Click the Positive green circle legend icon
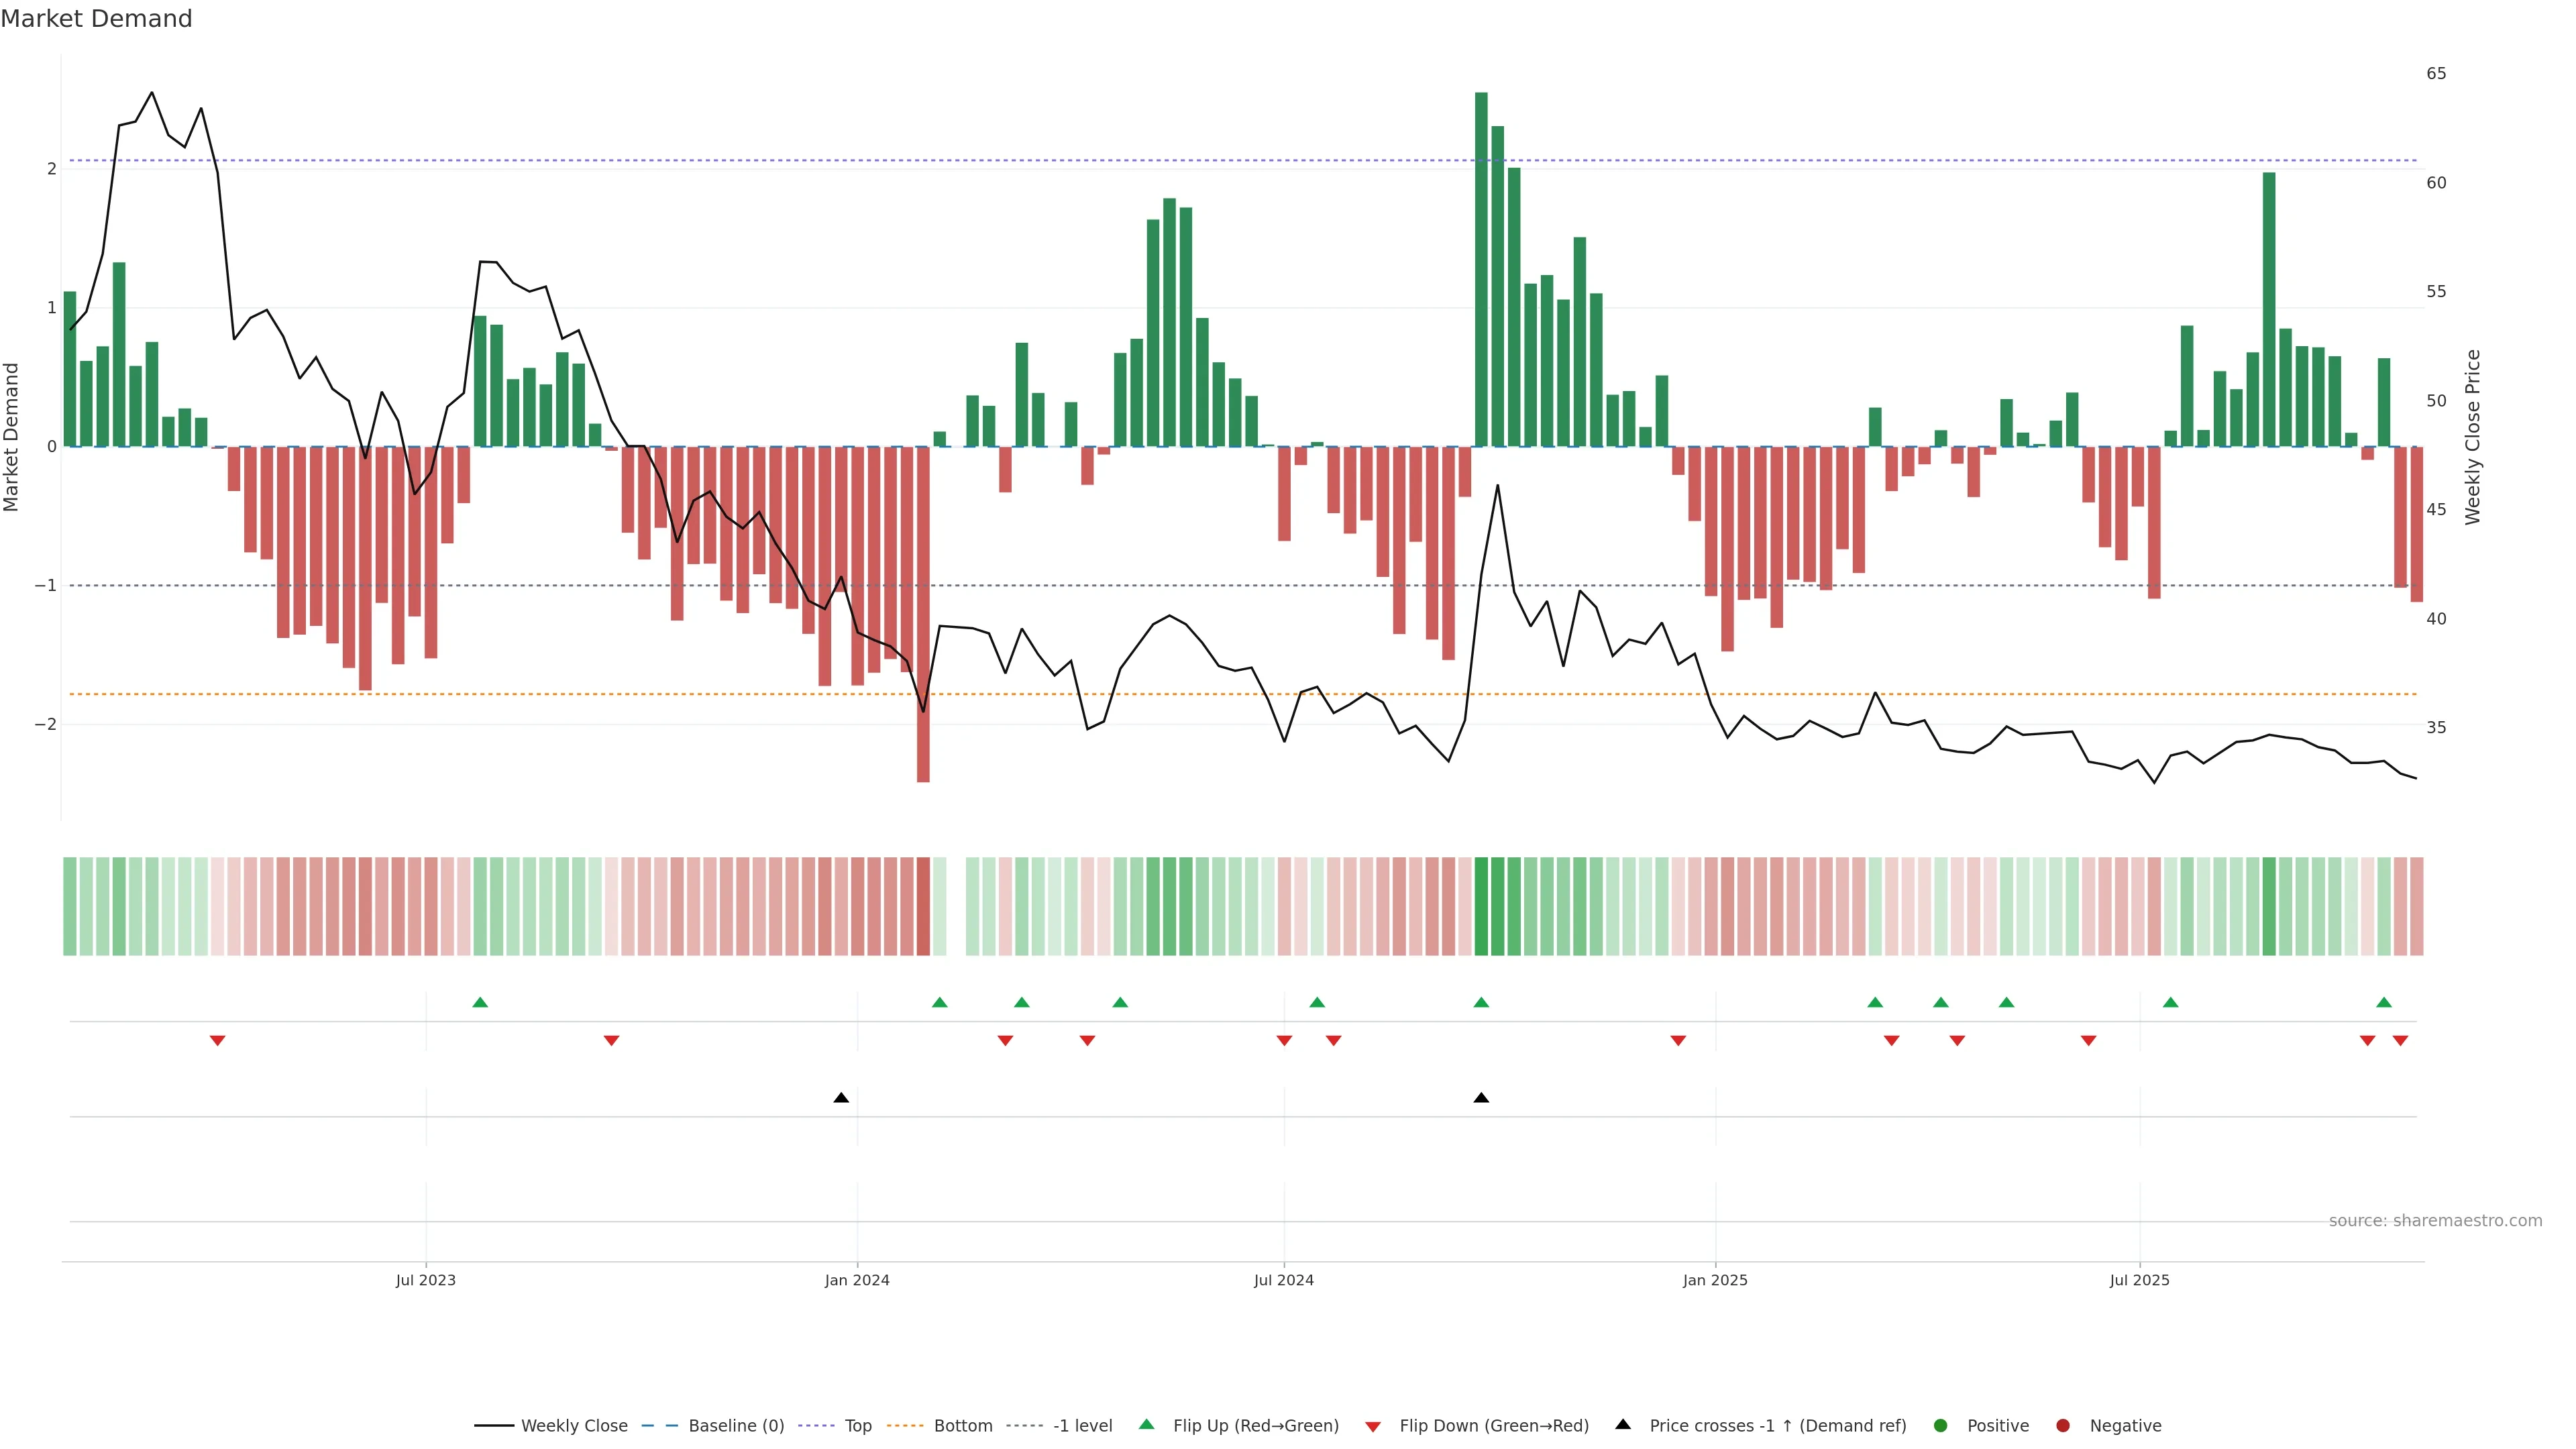Screen dimensions: 2576x1449 coord(1941,1426)
